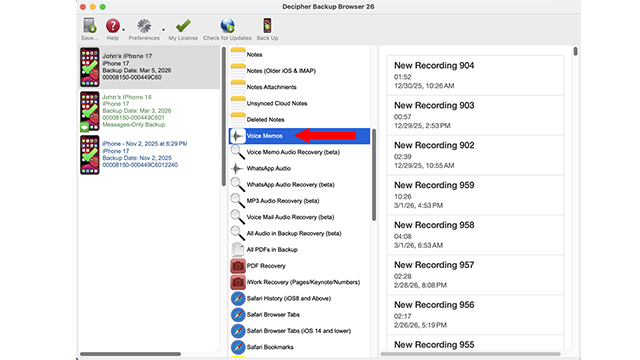Open the Safari Browser Tabs compass icon
Viewport: 640px width, 360px height.
coord(238,315)
